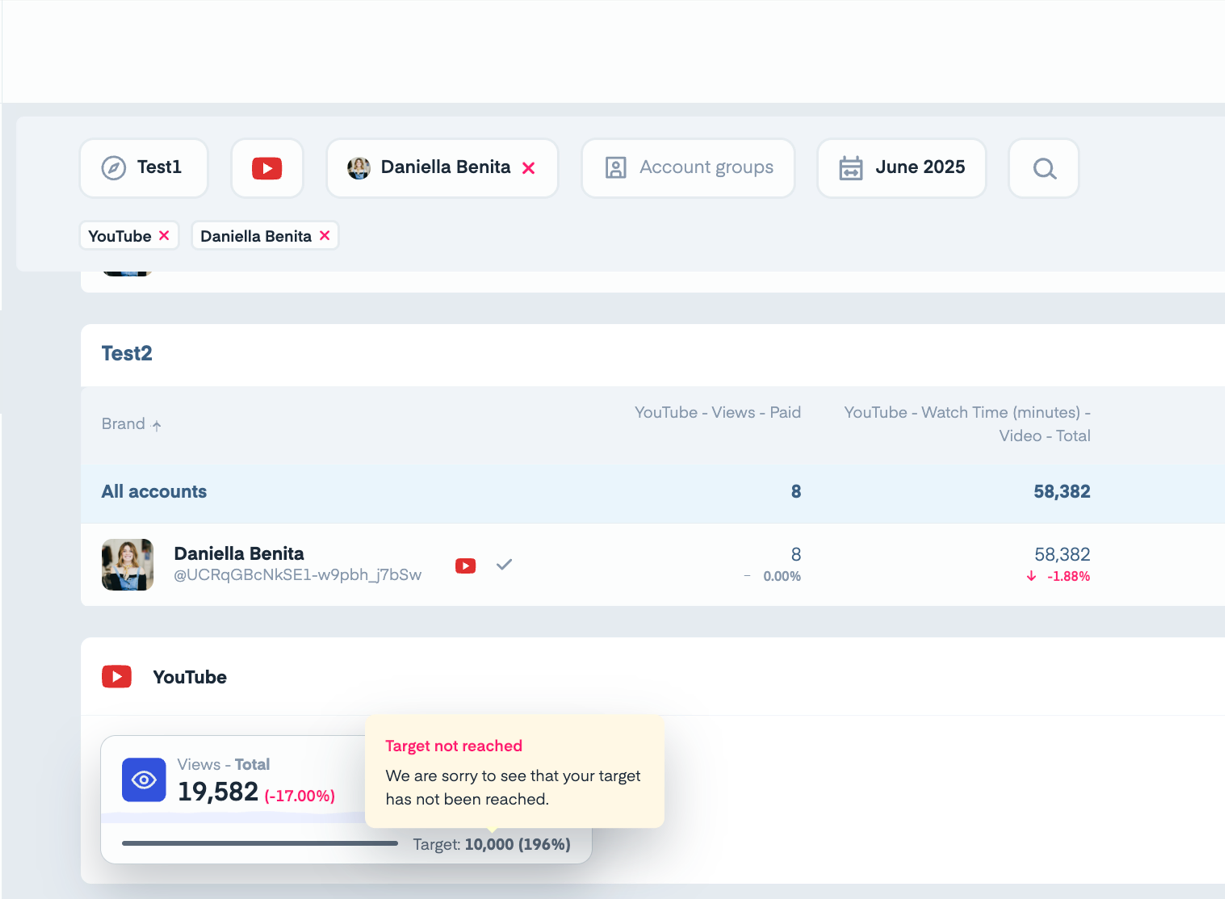Viewport: 1225px width, 899px height.
Task: Remove the YouTube filter tag
Action: (164, 236)
